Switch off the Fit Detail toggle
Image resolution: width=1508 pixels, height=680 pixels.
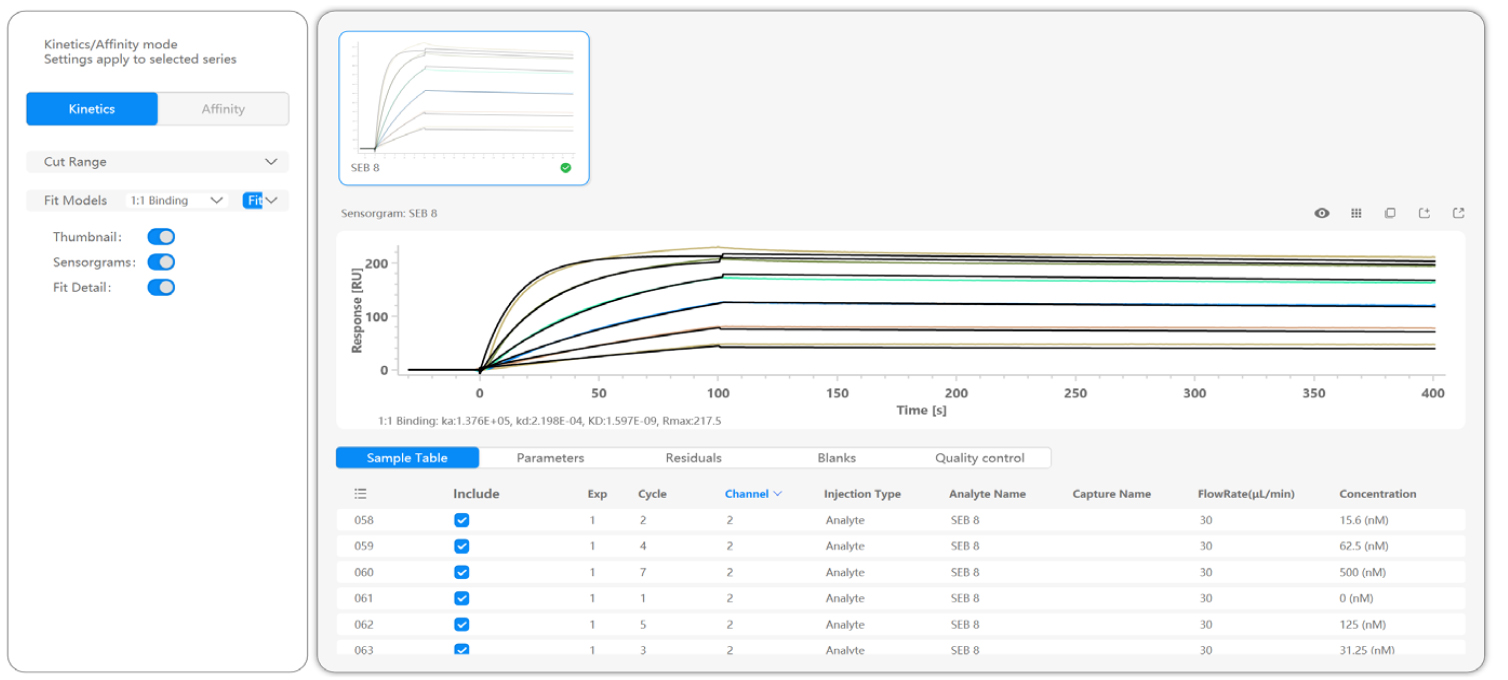[x=161, y=287]
